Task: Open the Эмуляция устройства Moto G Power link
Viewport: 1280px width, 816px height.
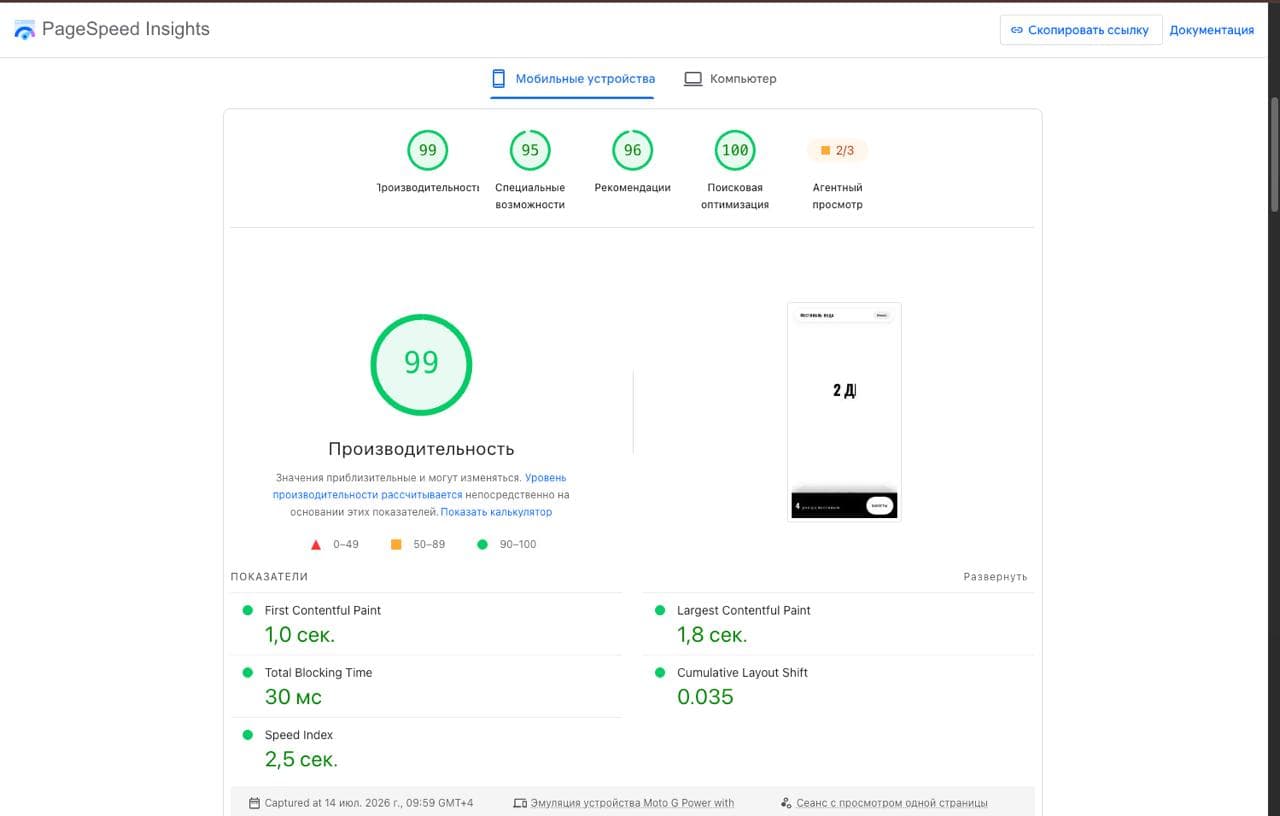Action: [632, 803]
